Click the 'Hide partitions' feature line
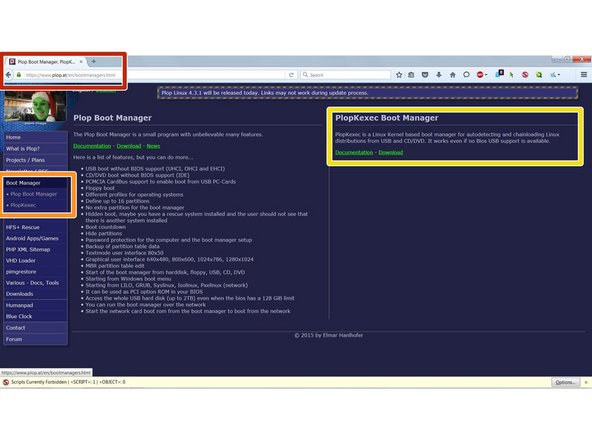Image resolution: width=592 pixels, height=444 pixels. [x=103, y=233]
